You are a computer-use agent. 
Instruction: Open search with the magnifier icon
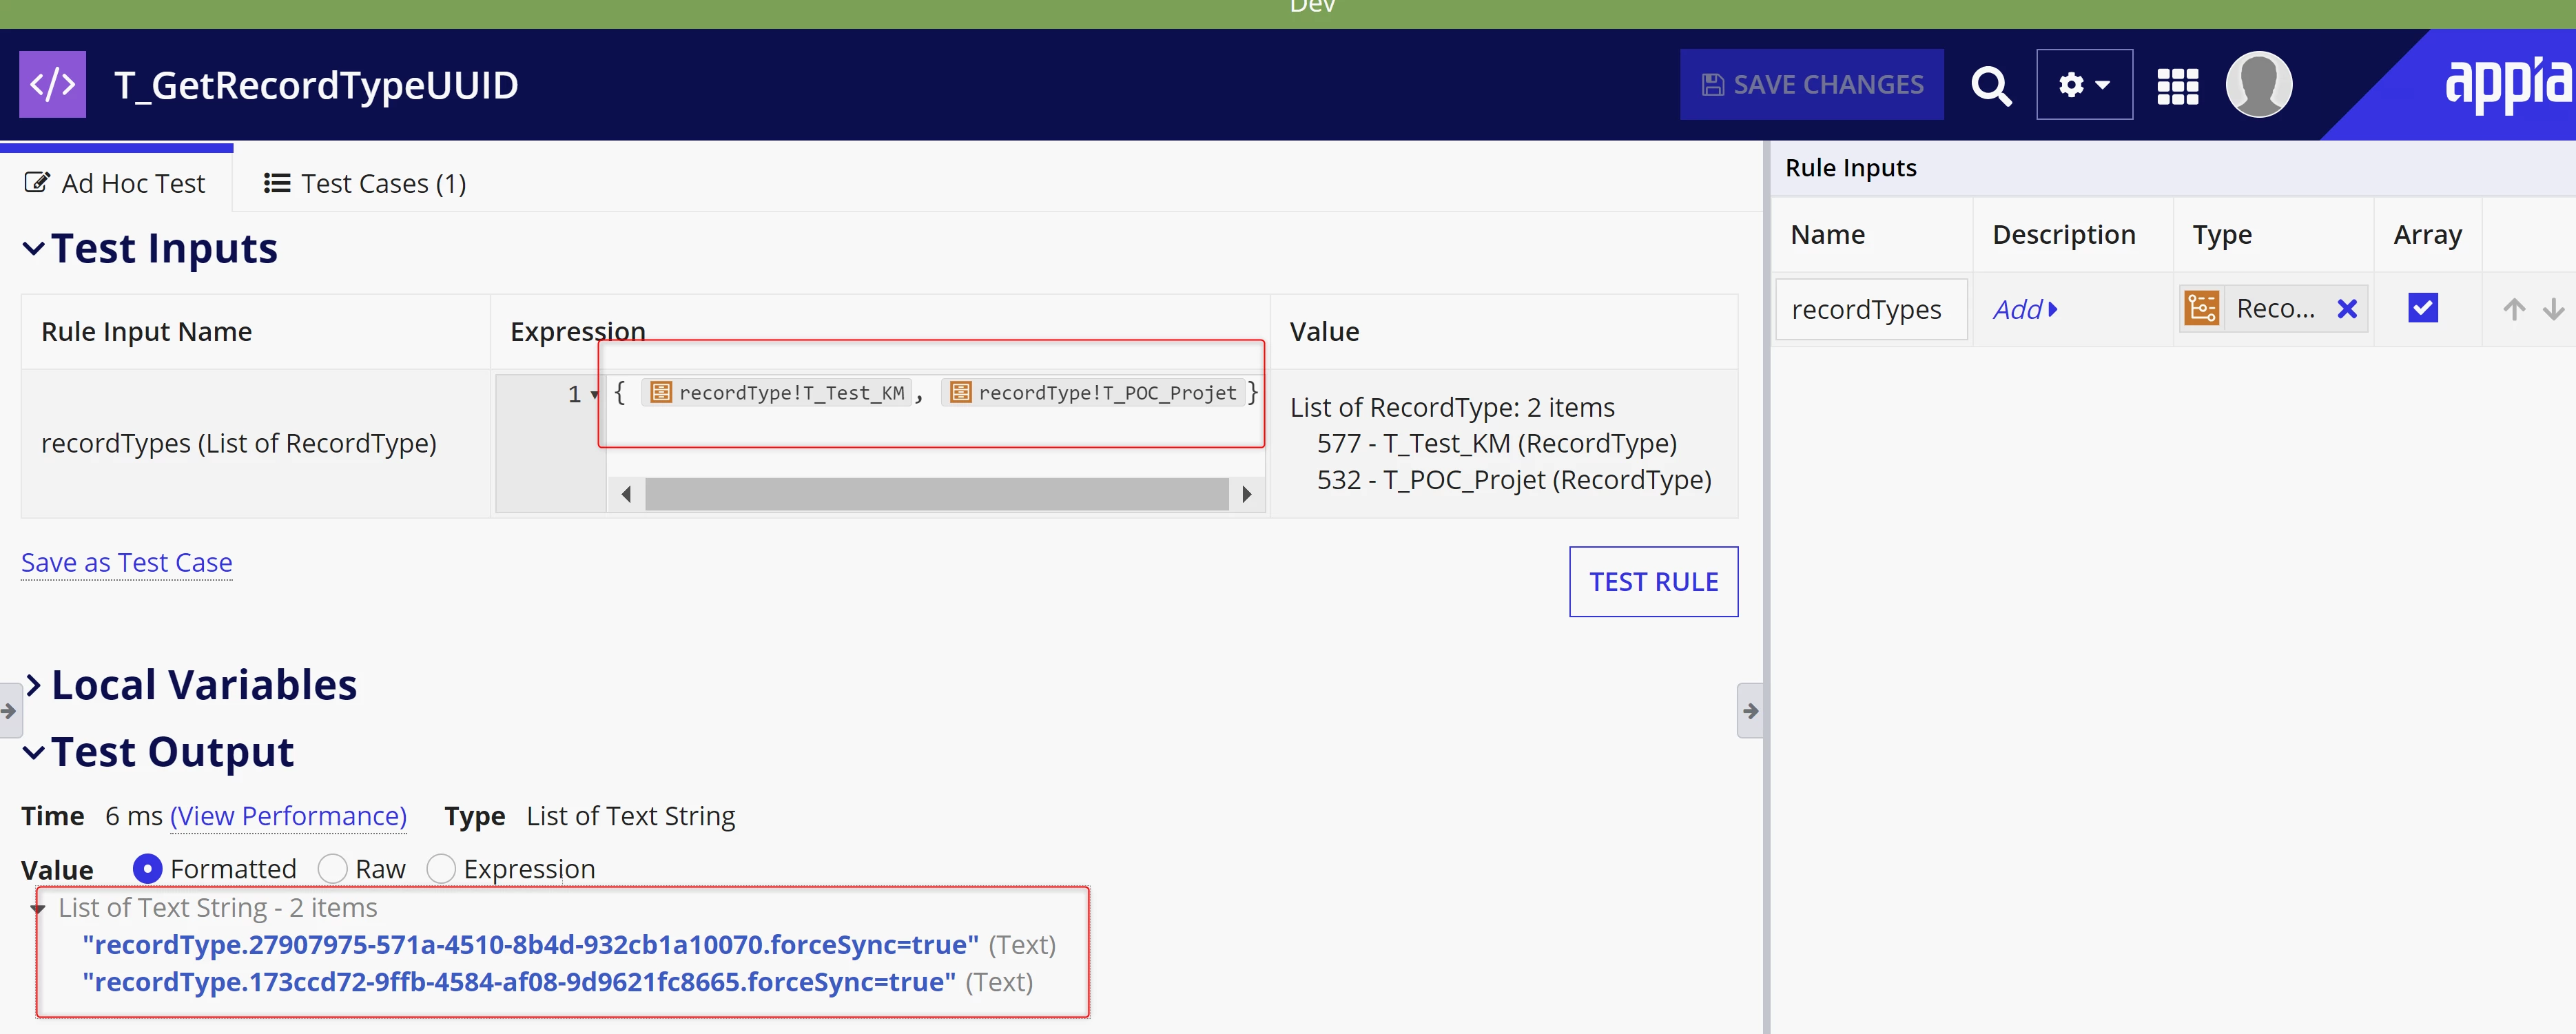click(x=1990, y=86)
